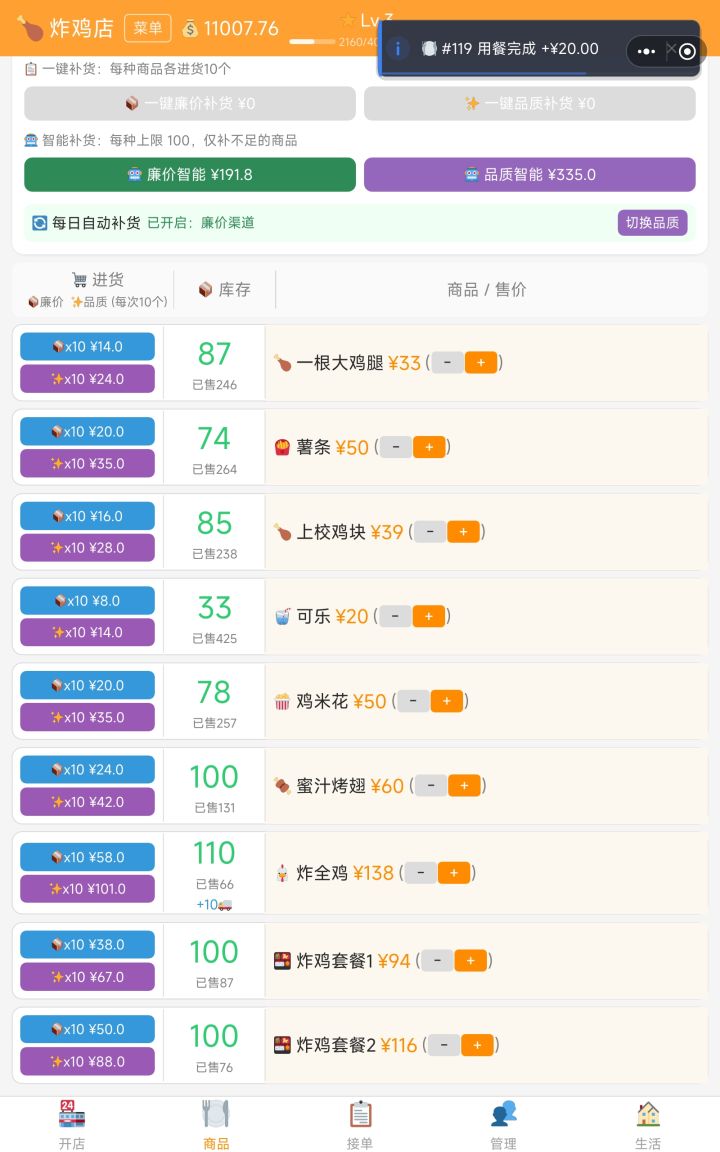Increase 薯条 price with plus button
This screenshot has width=720, height=1152.
(429, 447)
